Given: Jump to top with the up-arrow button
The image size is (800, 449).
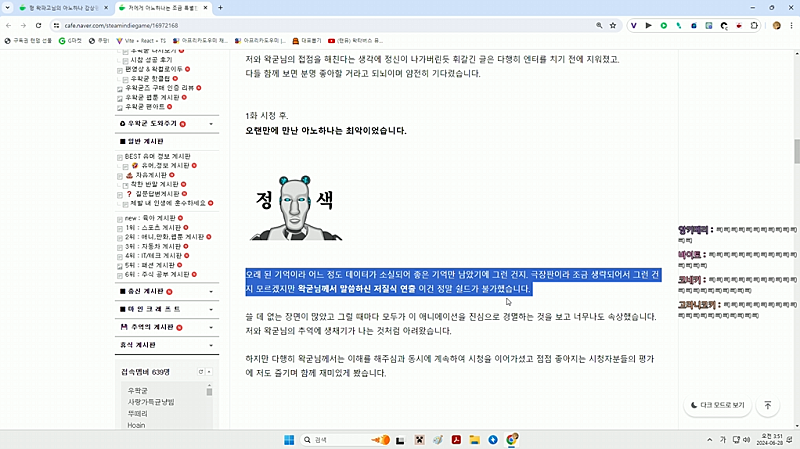Looking at the screenshot, I should pos(767,405).
